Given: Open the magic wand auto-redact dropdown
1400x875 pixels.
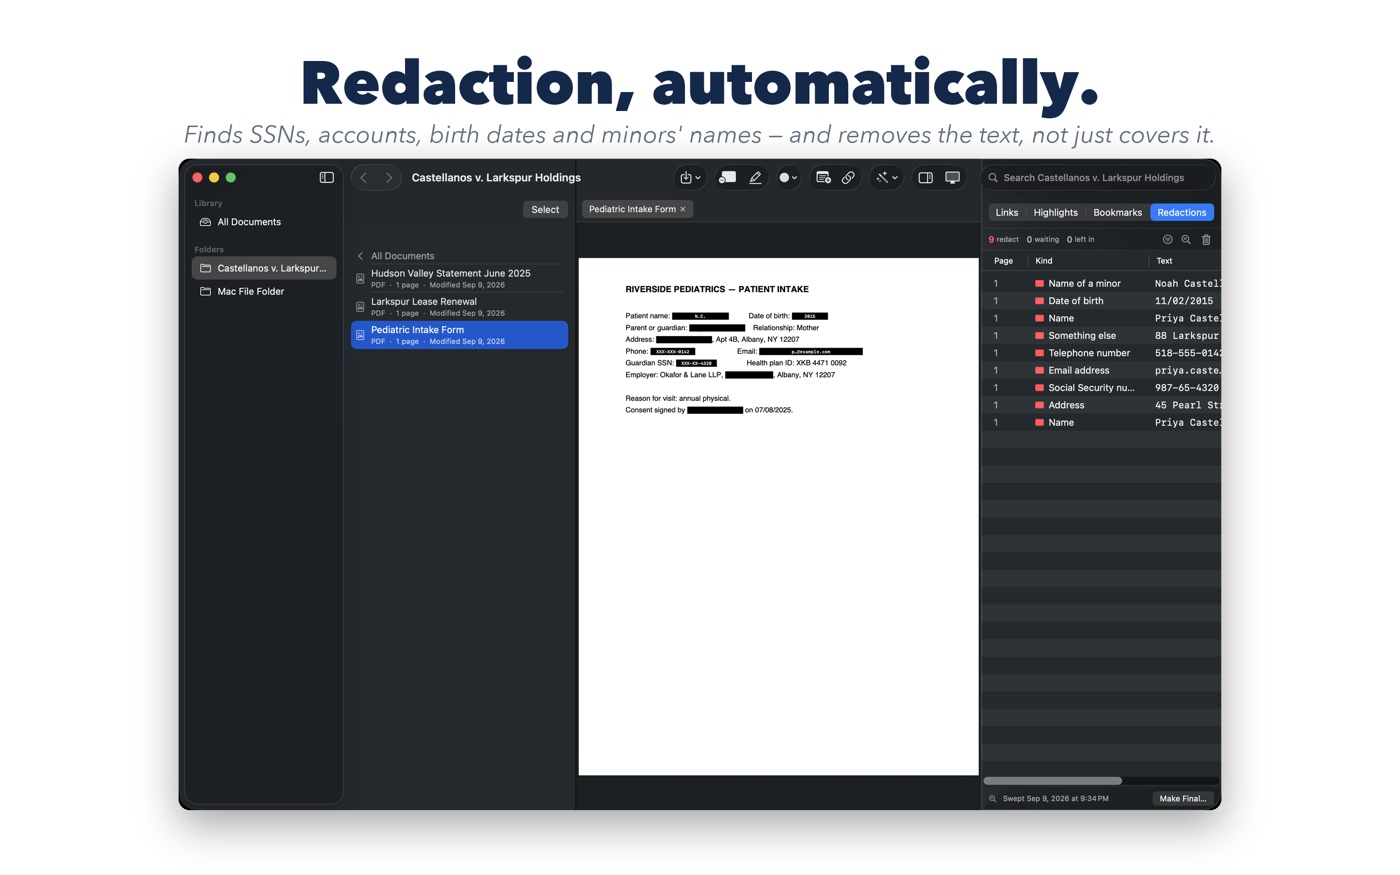Looking at the screenshot, I should (x=886, y=178).
